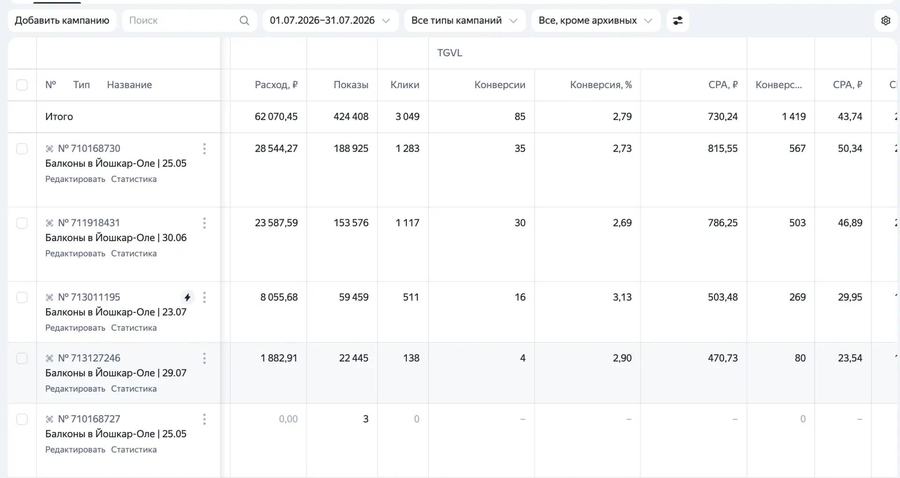Focus the 'Поиск' search field
The width and height of the screenshot is (900, 478).
point(189,21)
